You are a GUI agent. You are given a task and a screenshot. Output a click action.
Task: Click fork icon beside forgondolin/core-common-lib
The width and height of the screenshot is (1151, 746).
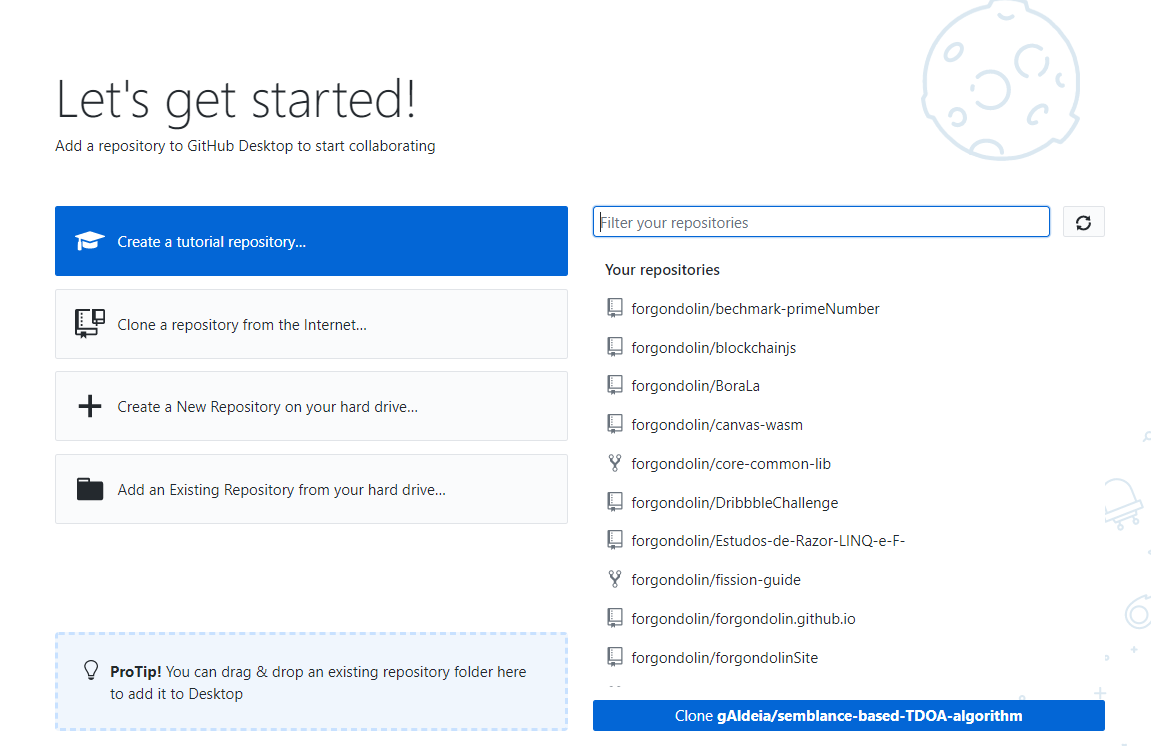coord(615,463)
